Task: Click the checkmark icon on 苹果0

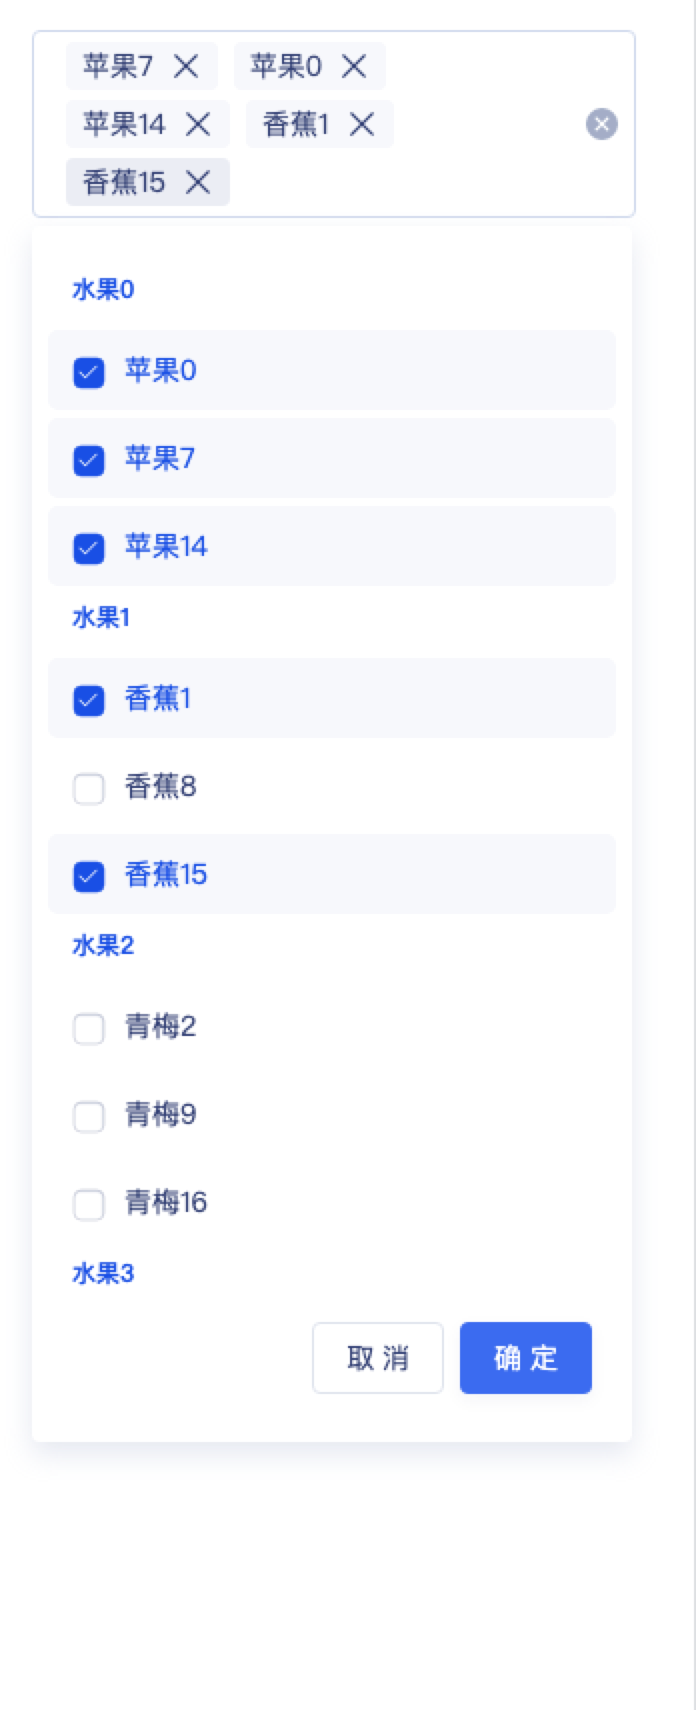Action: [89, 371]
